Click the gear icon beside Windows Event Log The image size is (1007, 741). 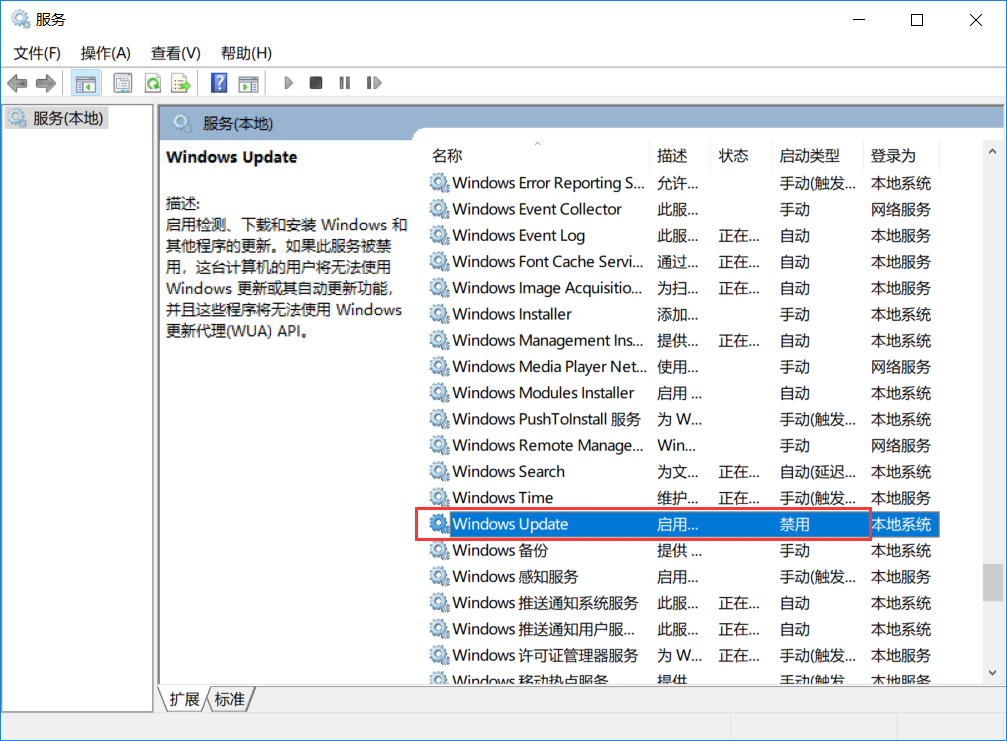click(439, 236)
